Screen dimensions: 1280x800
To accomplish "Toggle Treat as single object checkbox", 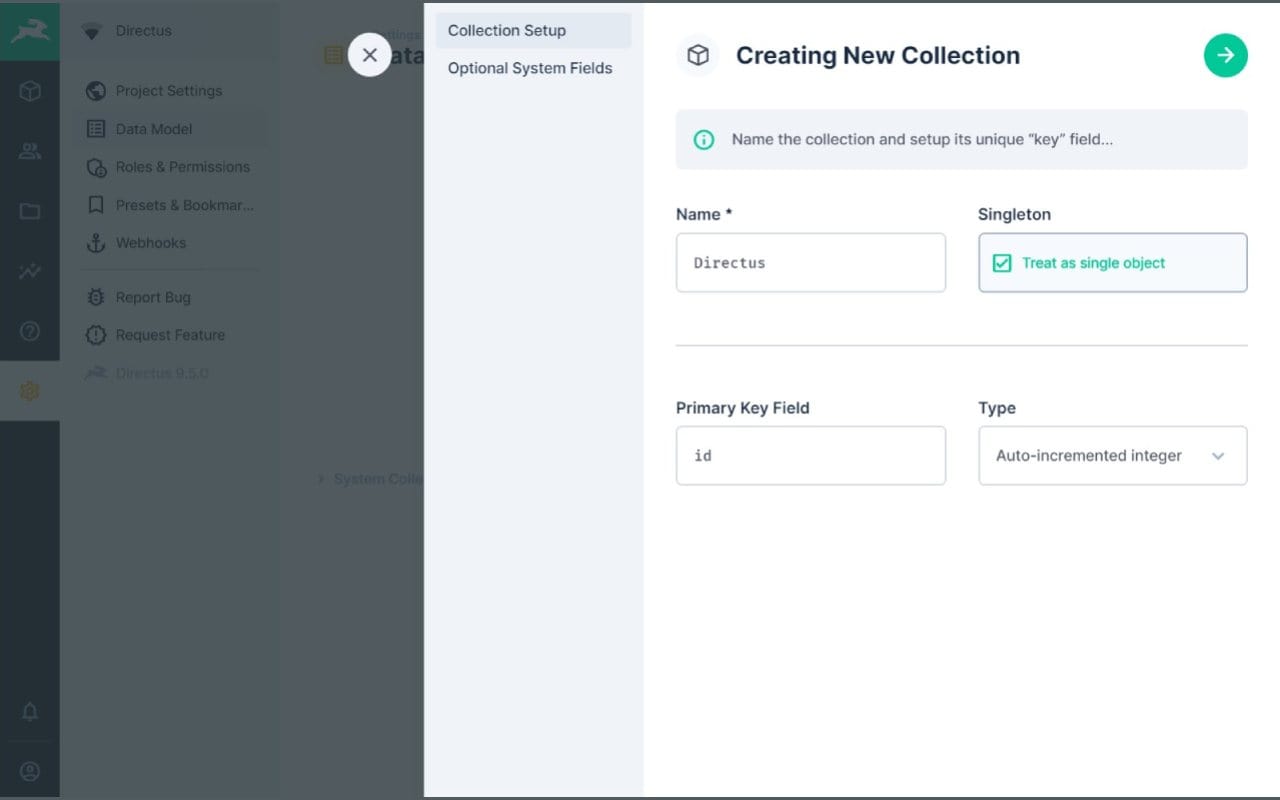I will [1113, 263].
